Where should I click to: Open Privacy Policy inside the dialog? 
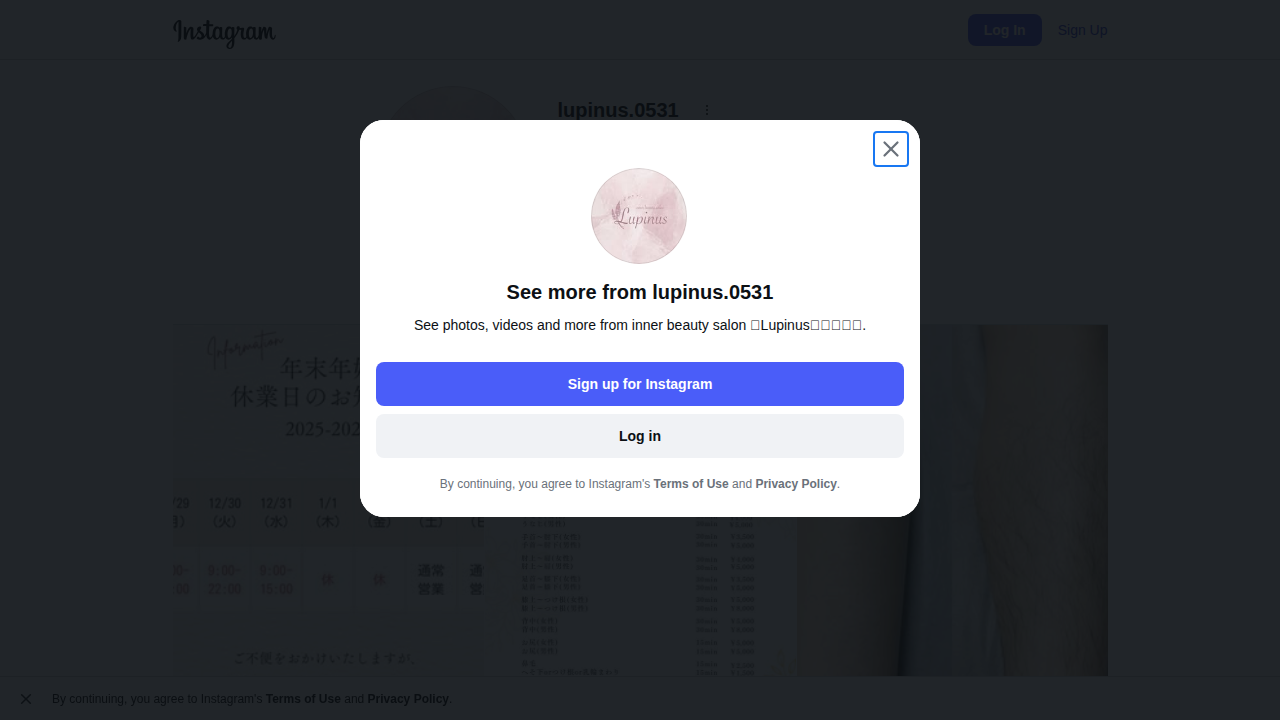pos(796,484)
